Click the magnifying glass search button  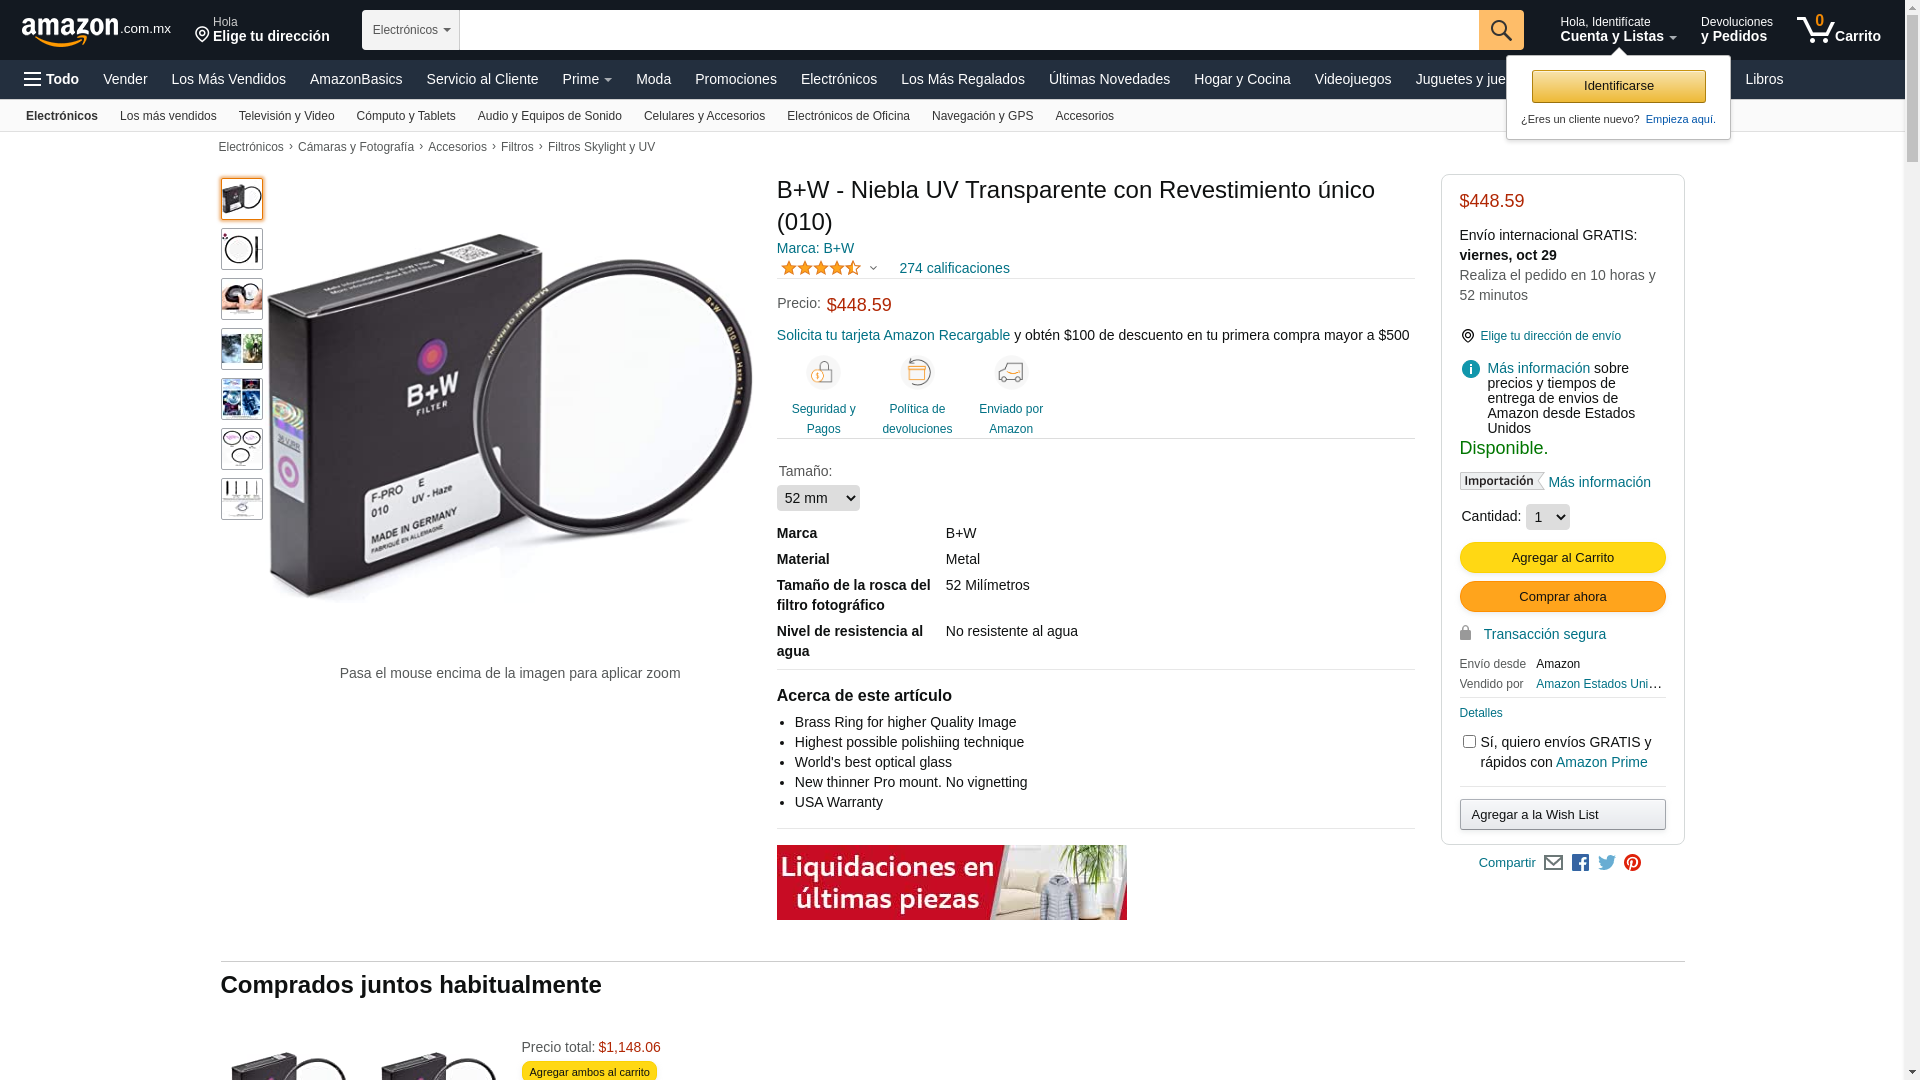pyautogui.click(x=1501, y=30)
